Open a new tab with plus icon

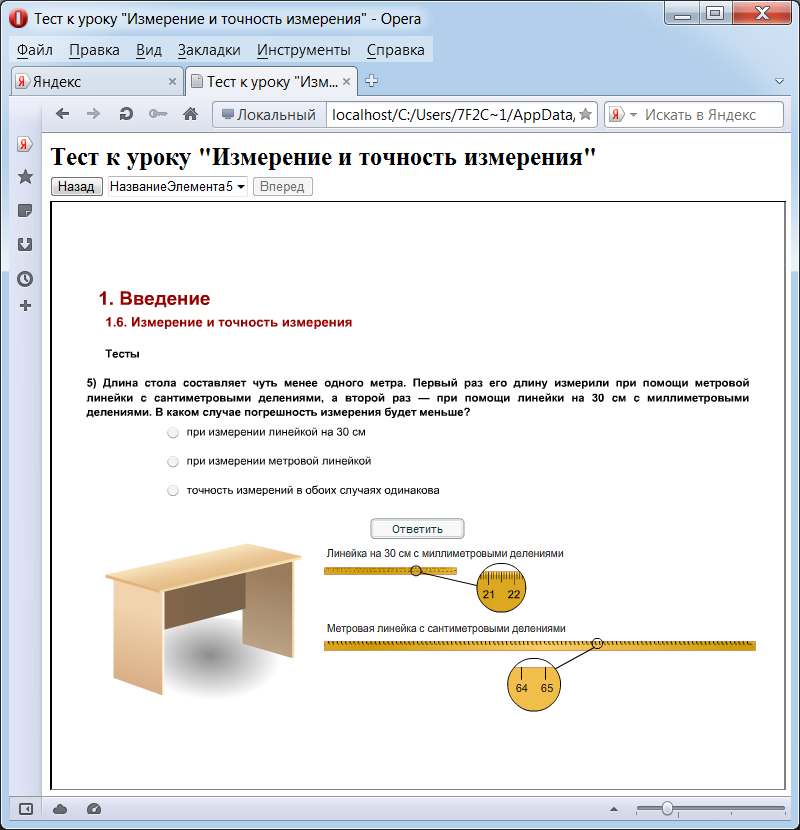click(x=371, y=81)
